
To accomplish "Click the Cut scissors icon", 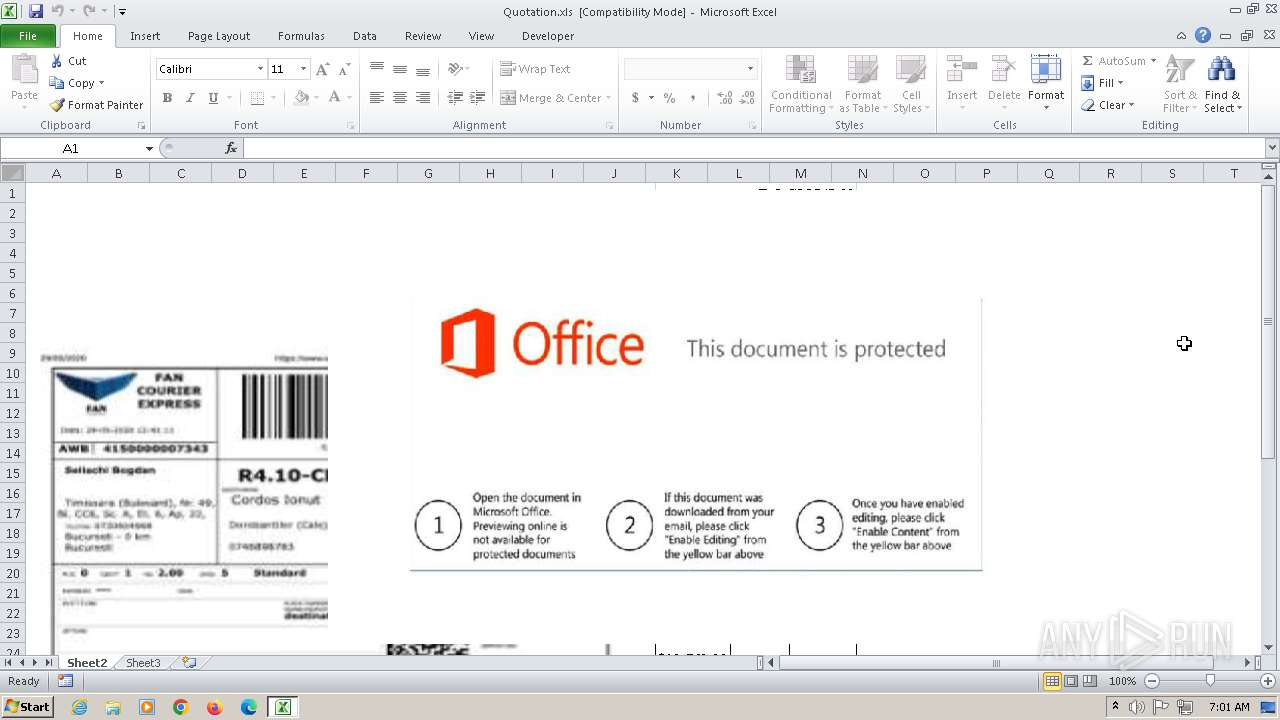I will tap(57, 61).
